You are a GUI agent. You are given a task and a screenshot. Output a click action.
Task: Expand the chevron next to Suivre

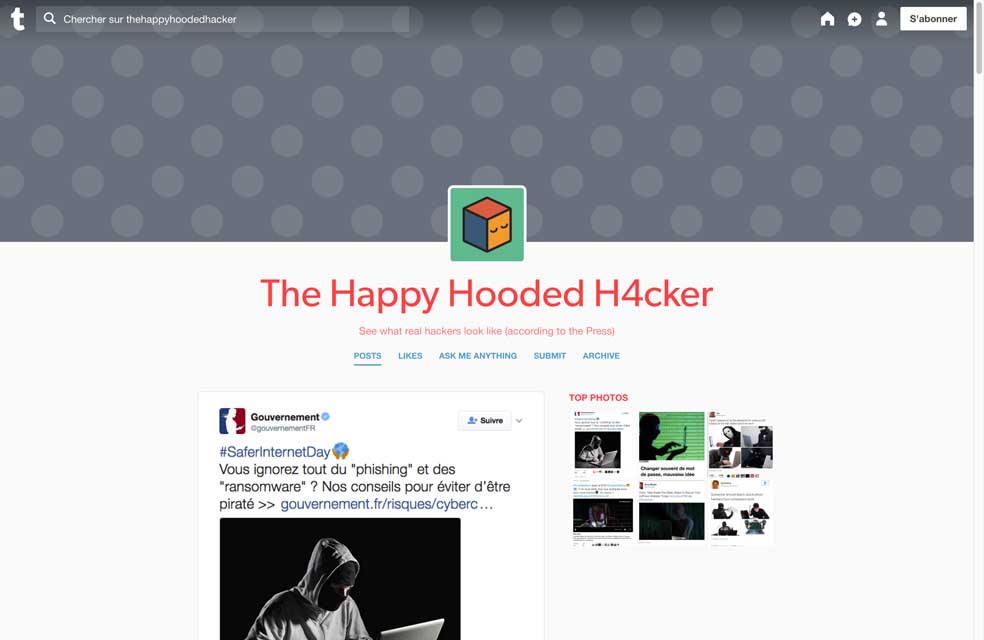point(519,420)
